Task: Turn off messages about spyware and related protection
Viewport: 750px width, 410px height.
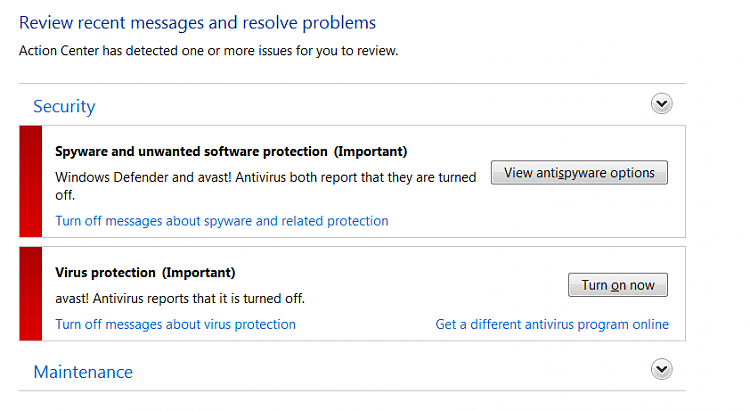Action: pos(222,221)
